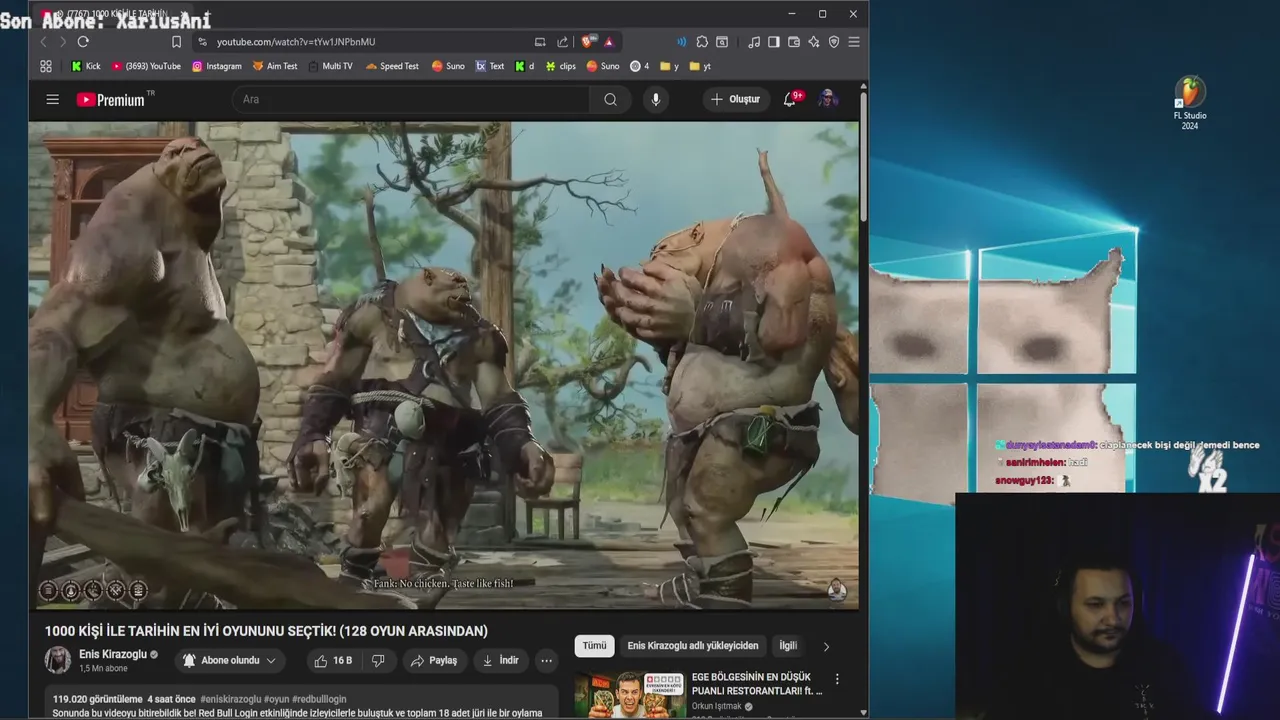Open the Brave Shields lion icon

[588, 42]
